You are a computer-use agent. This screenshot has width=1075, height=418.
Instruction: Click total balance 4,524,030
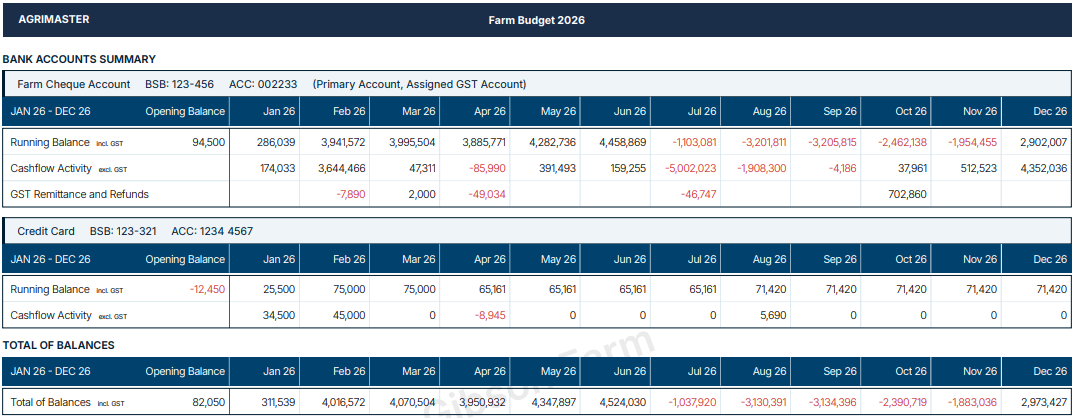point(623,402)
